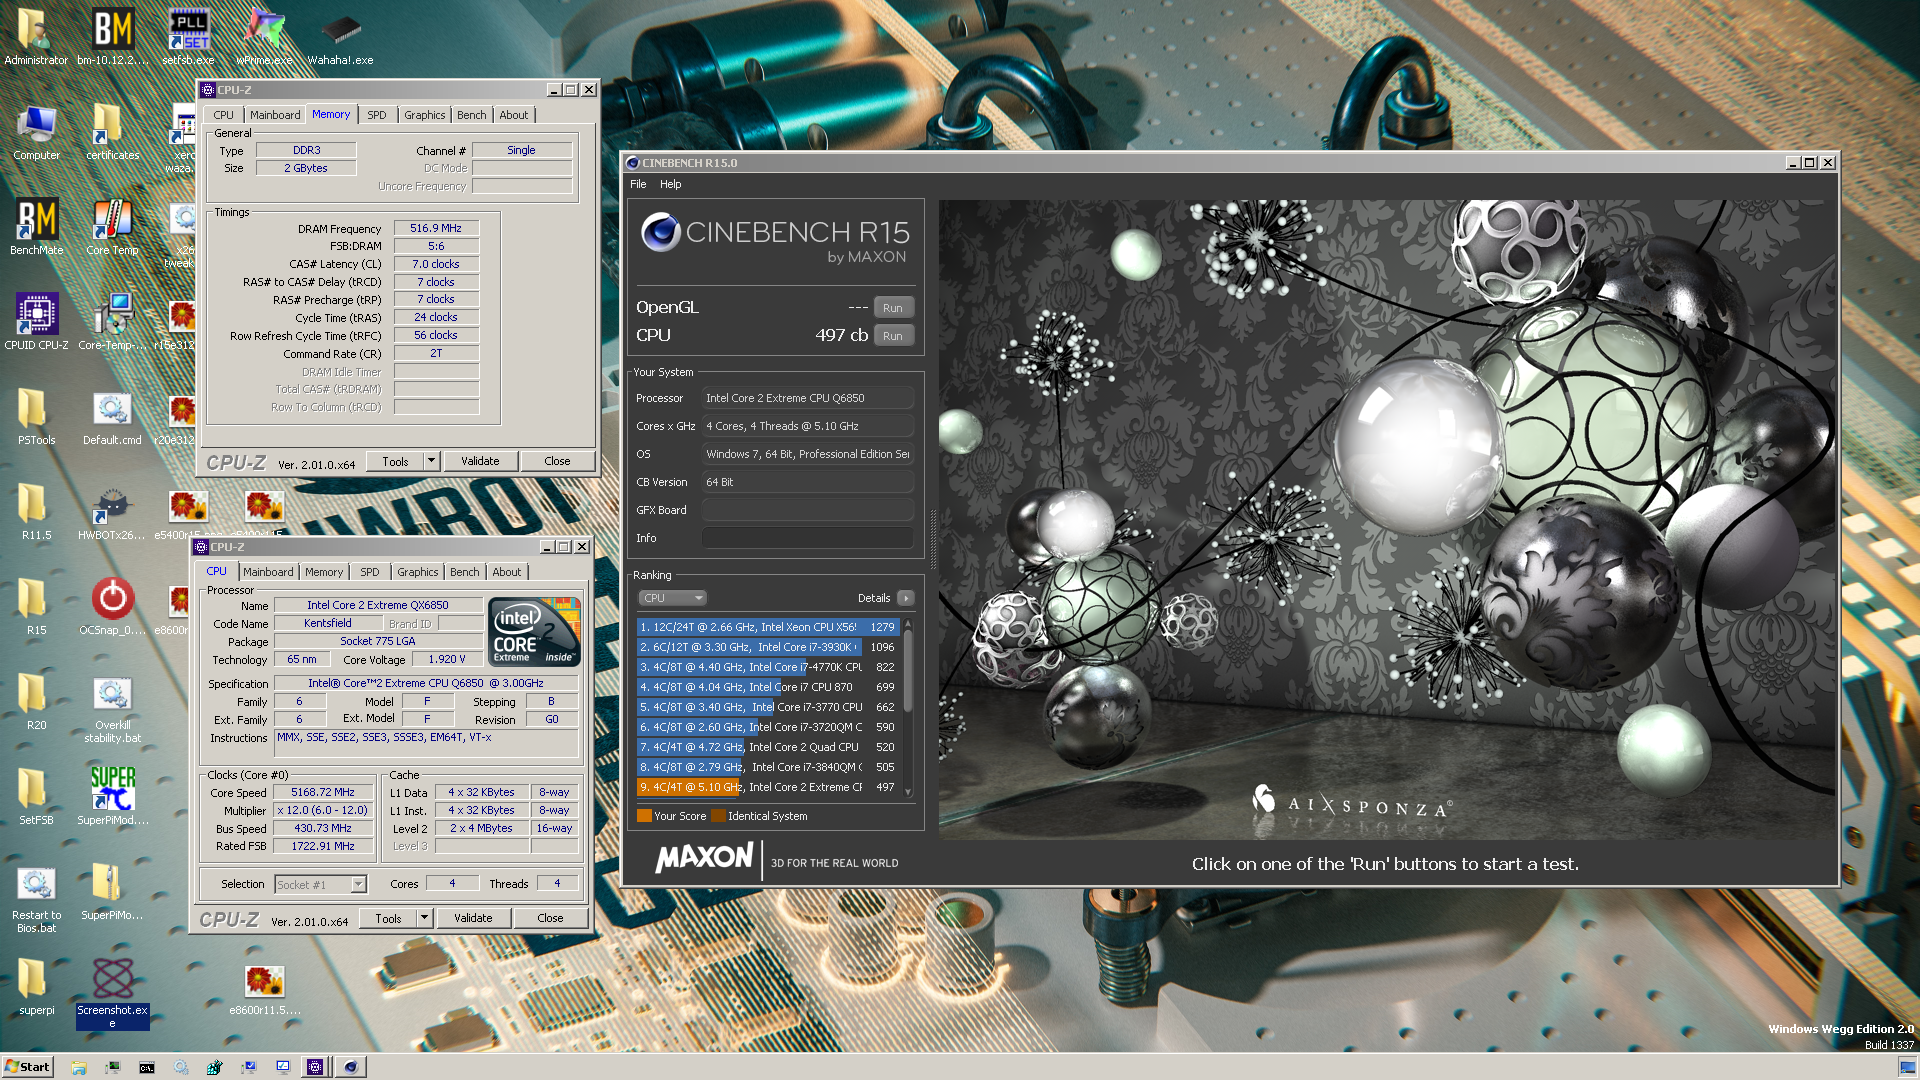The height and width of the screenshot is (1080, 1920).
Task: Launch the Core Temp thermometer shortcut
Action: pyautogui.click(x=112, y=227)
